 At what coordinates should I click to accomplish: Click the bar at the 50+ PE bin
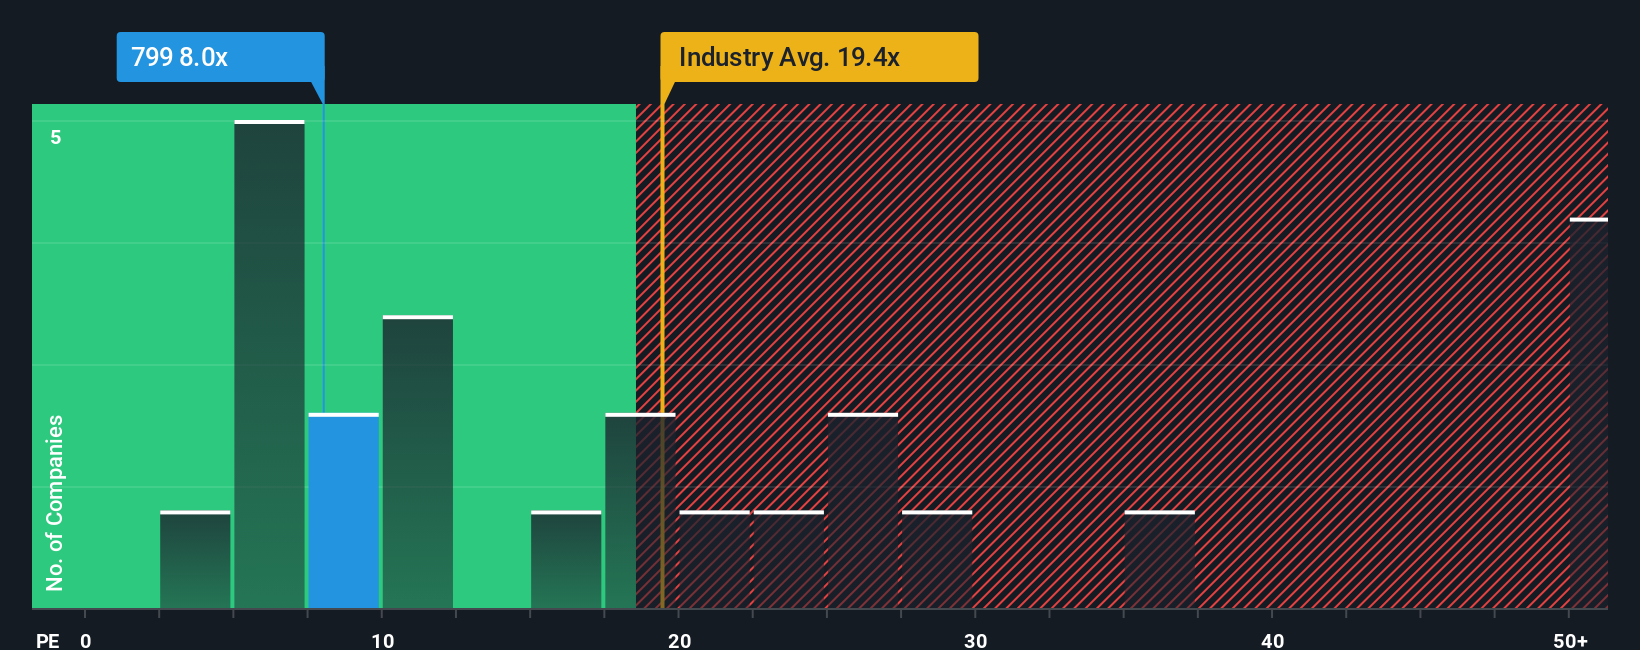[1589, 413]
